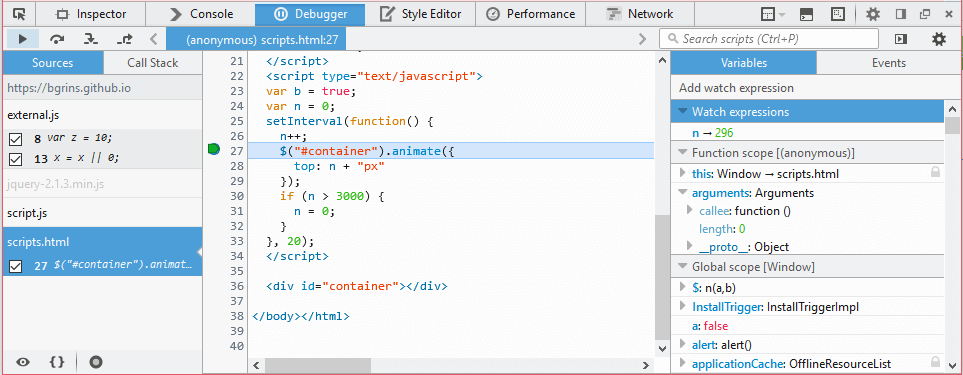Toggle the right panes collapse button
963x375 pixels.
coord(901,39)
